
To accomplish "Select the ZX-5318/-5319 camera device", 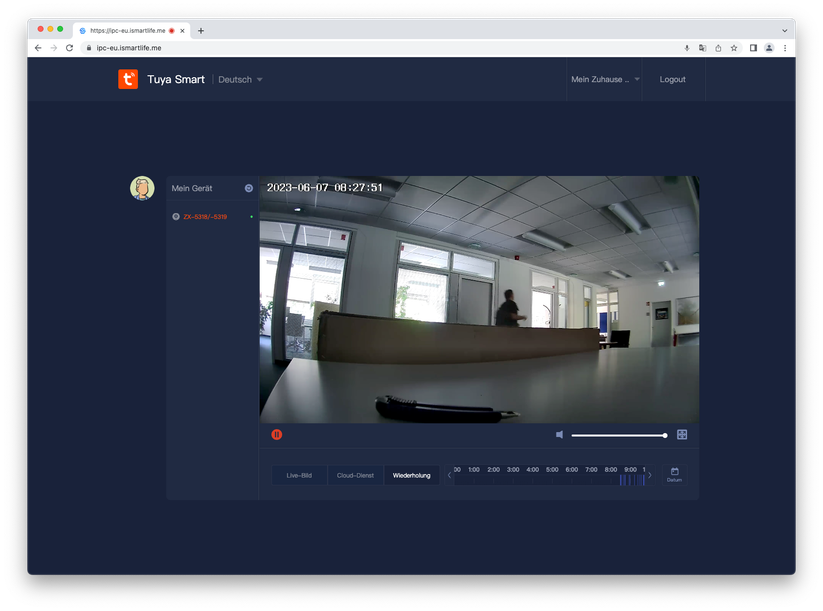I will click(x=205, y=216).
